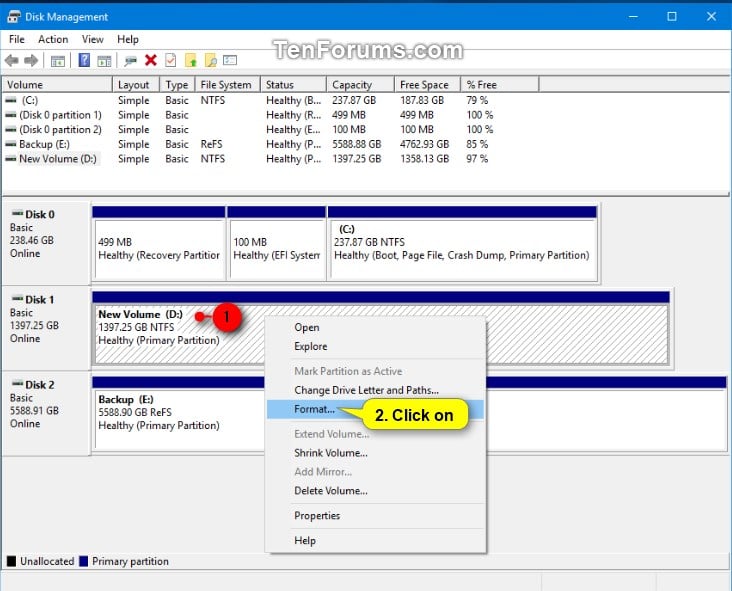Screen dimensions: 732x591
Task: Click the ReFS file system cell
Action: coord(211,144)
